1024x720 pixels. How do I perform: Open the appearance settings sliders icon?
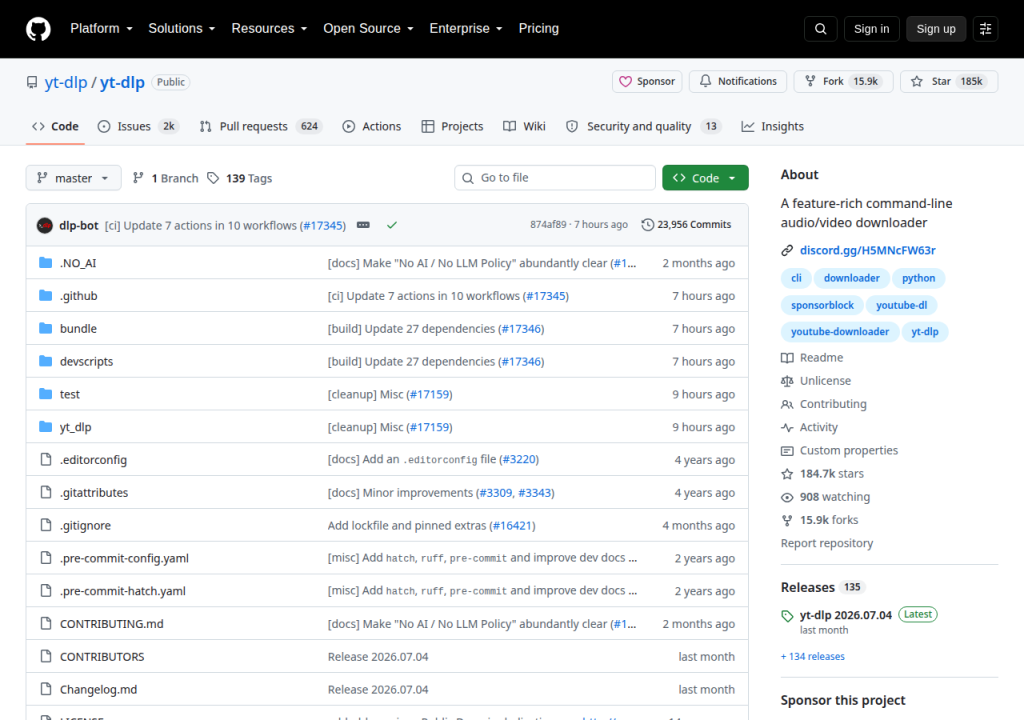[985, 29]
